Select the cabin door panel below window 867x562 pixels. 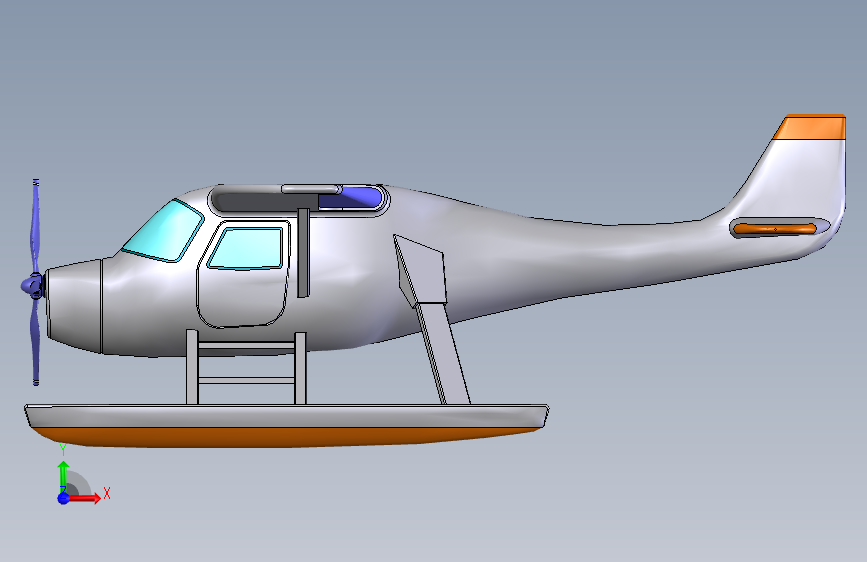(x=243, y=297)
